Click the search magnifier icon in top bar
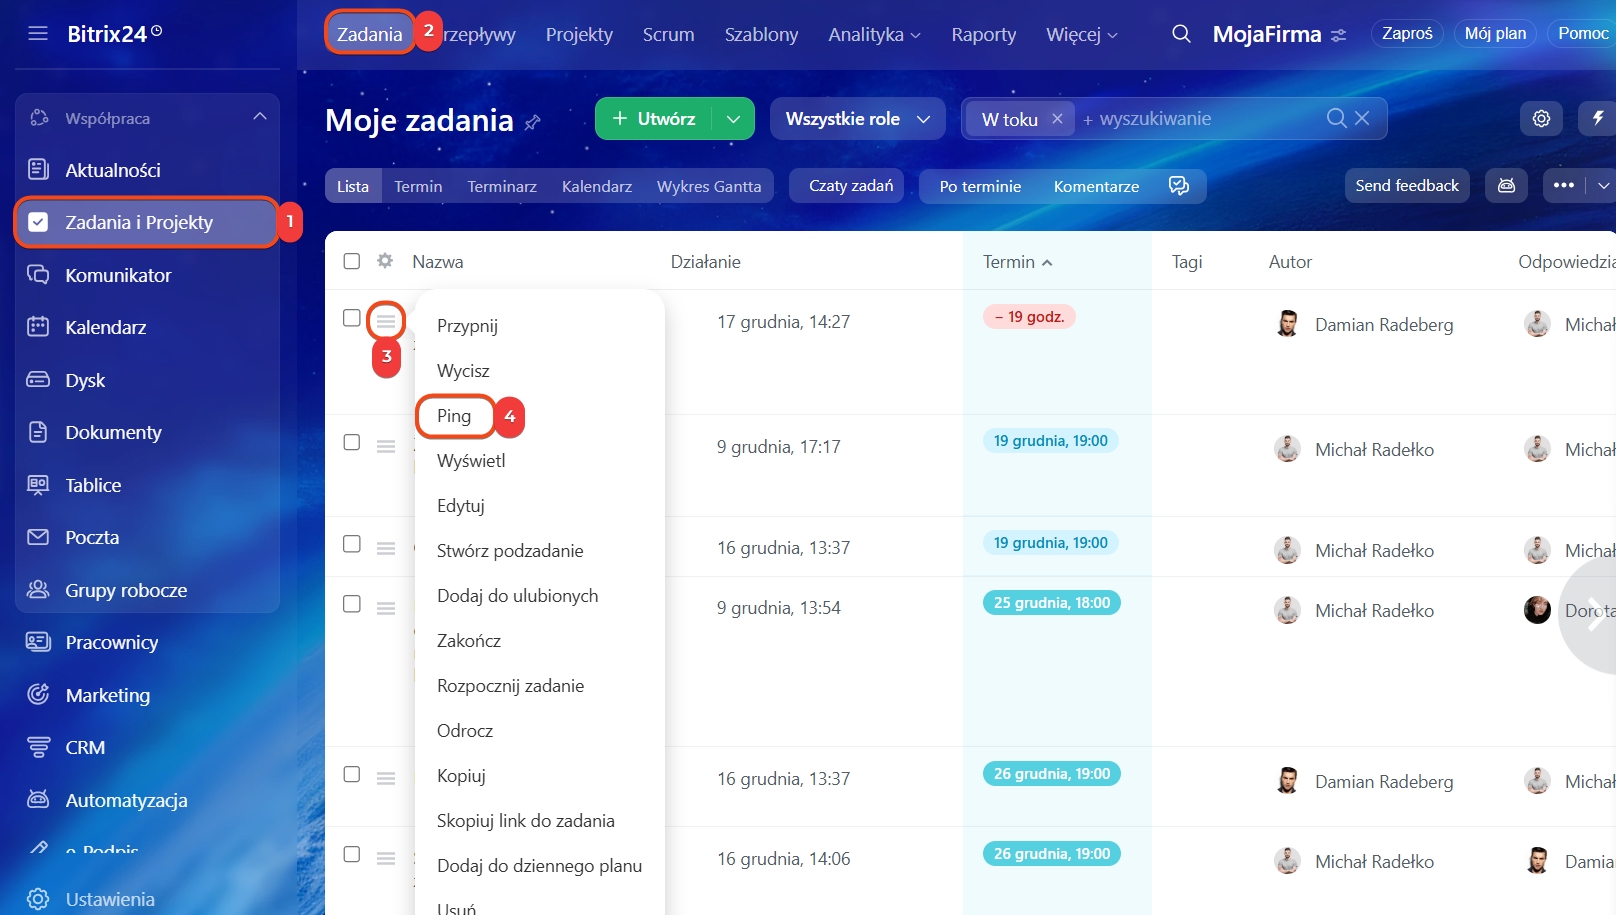 (x=1181, y=34)
